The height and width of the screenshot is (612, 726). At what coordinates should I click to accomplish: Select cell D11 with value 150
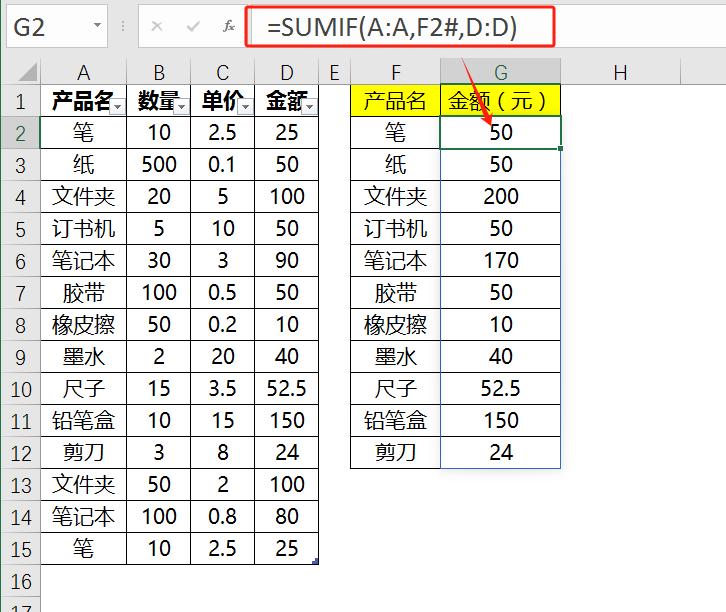287,421
